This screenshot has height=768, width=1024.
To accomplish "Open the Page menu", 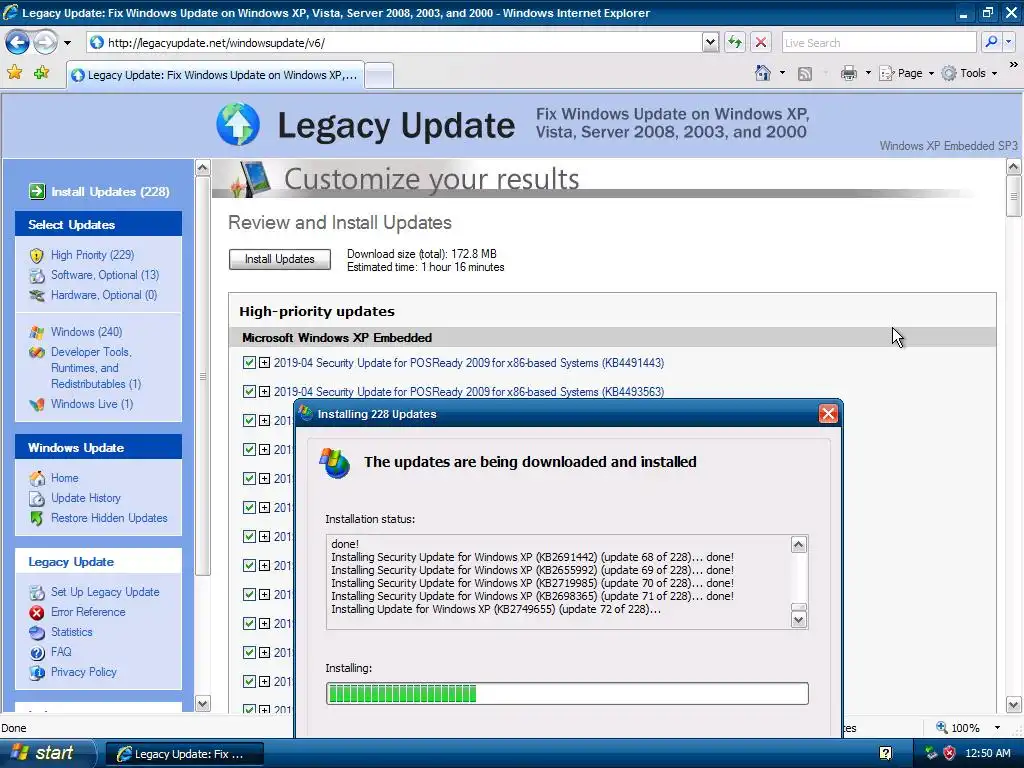I will pyautogui.click(x=906, y=73).
